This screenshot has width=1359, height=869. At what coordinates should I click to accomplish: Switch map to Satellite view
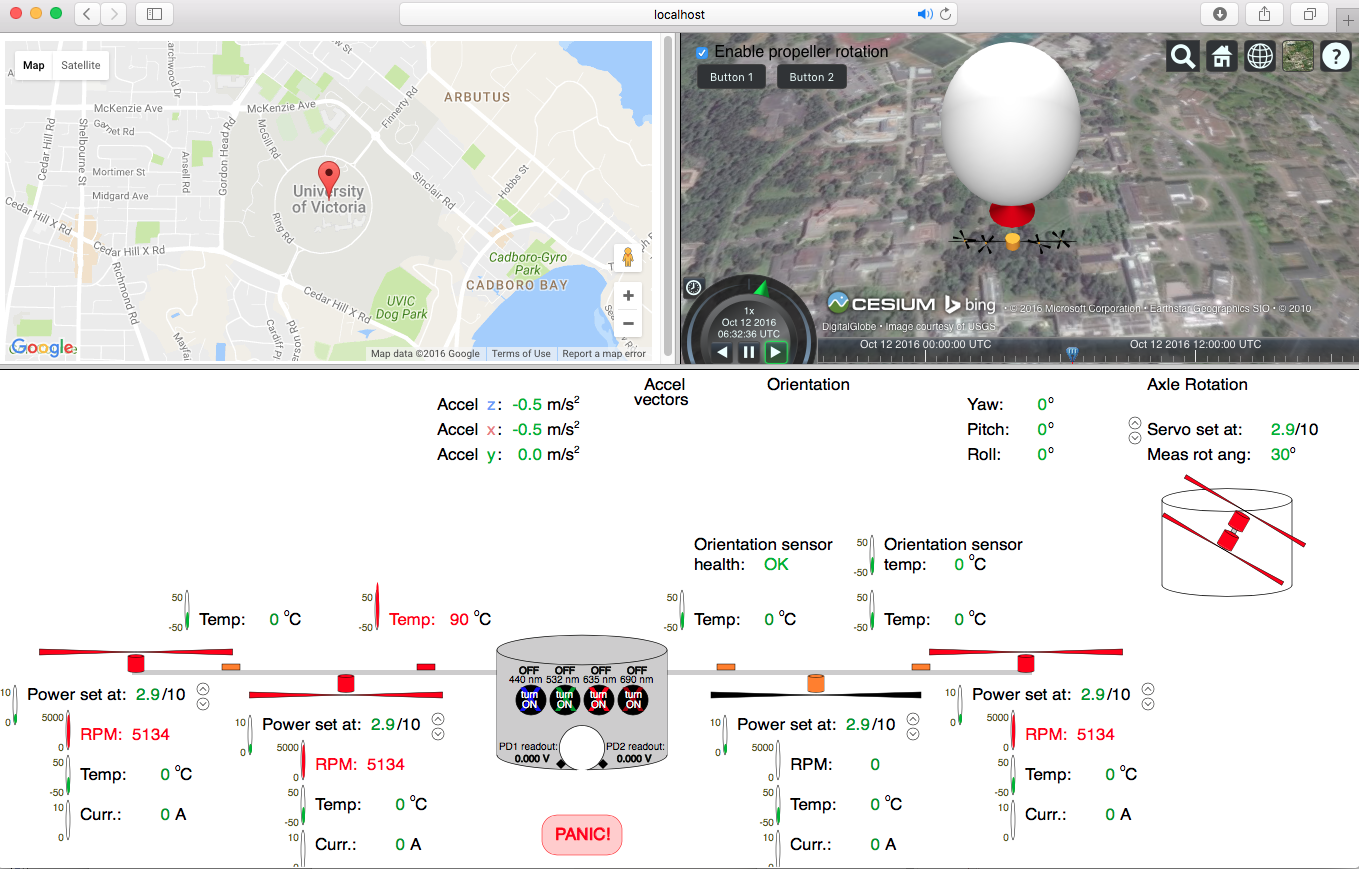tap(81, 66)
